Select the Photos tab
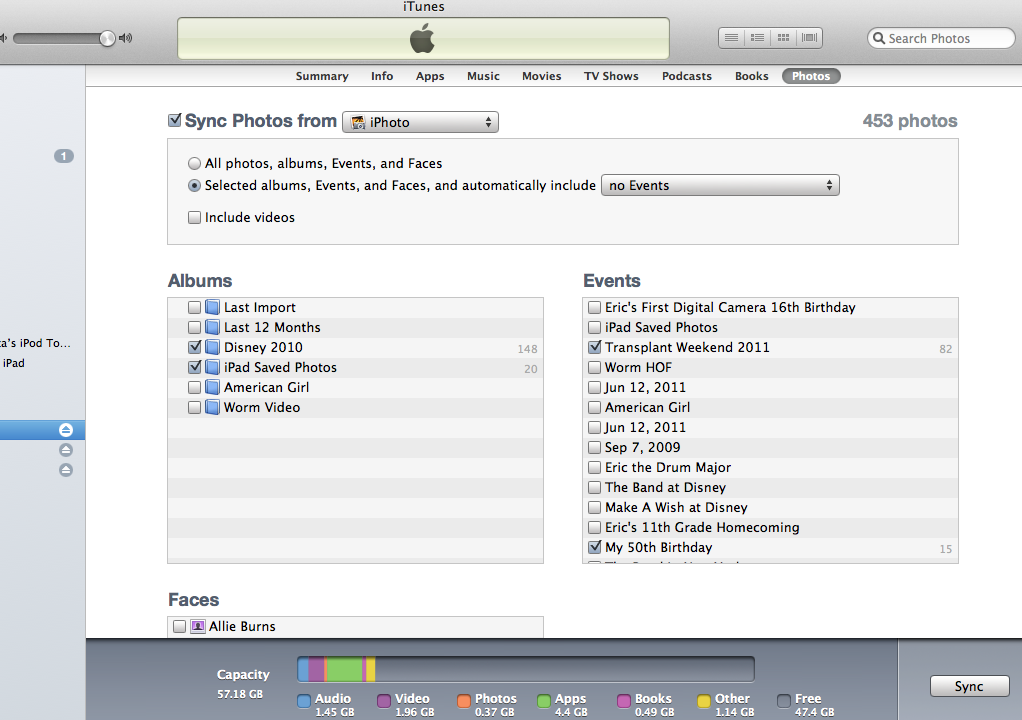Image resolution: width=1022 pixels, height=720 pixels. 811,76
